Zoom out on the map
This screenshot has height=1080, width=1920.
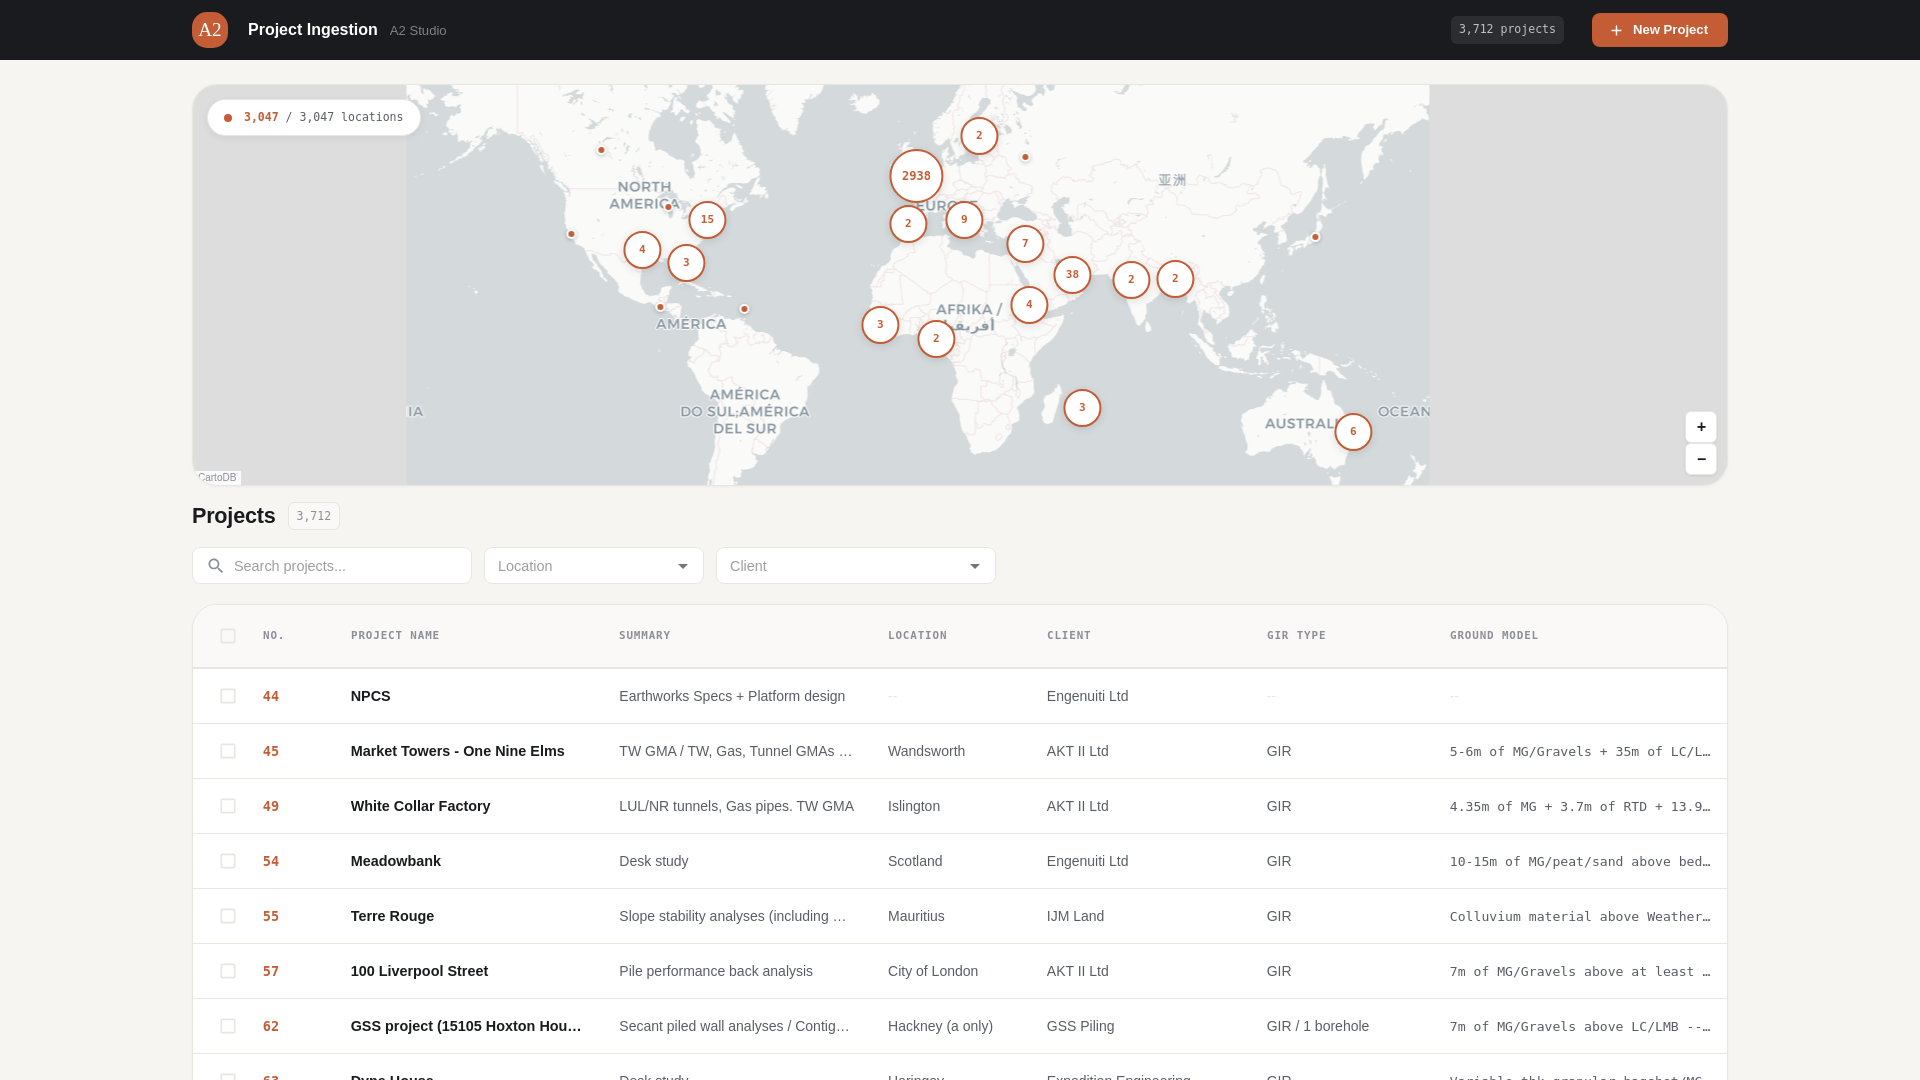[x=1700, y=459]
